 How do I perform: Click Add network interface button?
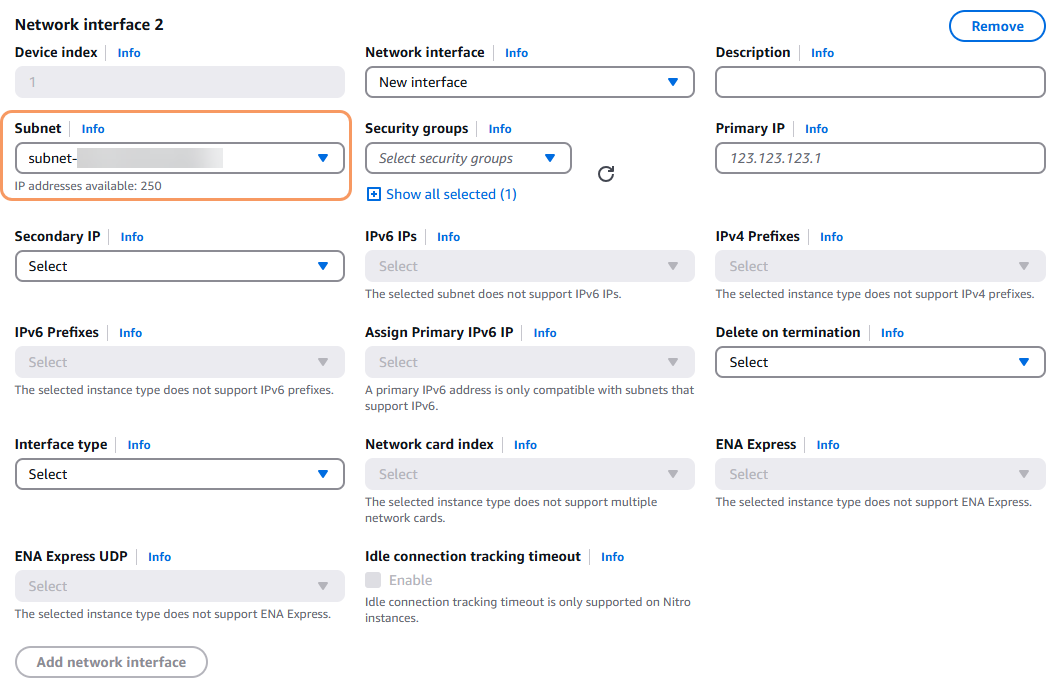(x=111, y=662)
